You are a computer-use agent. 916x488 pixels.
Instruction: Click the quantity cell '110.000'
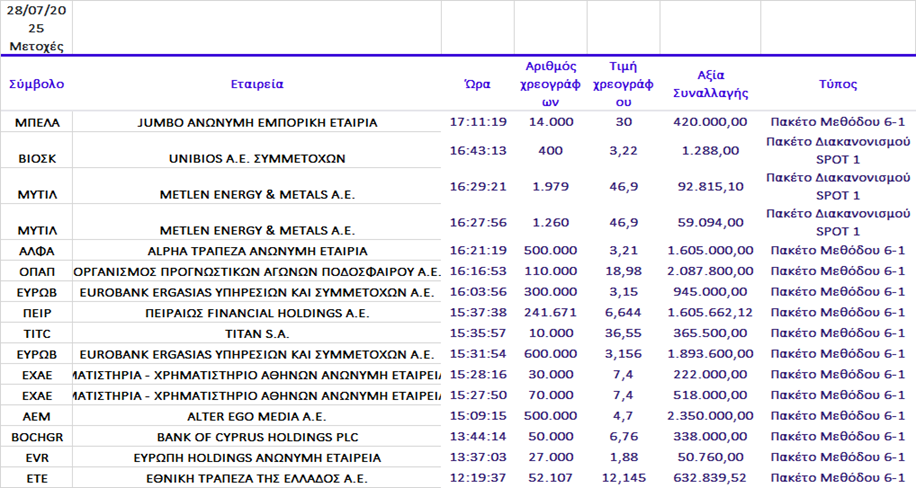(x=550, y=271)
